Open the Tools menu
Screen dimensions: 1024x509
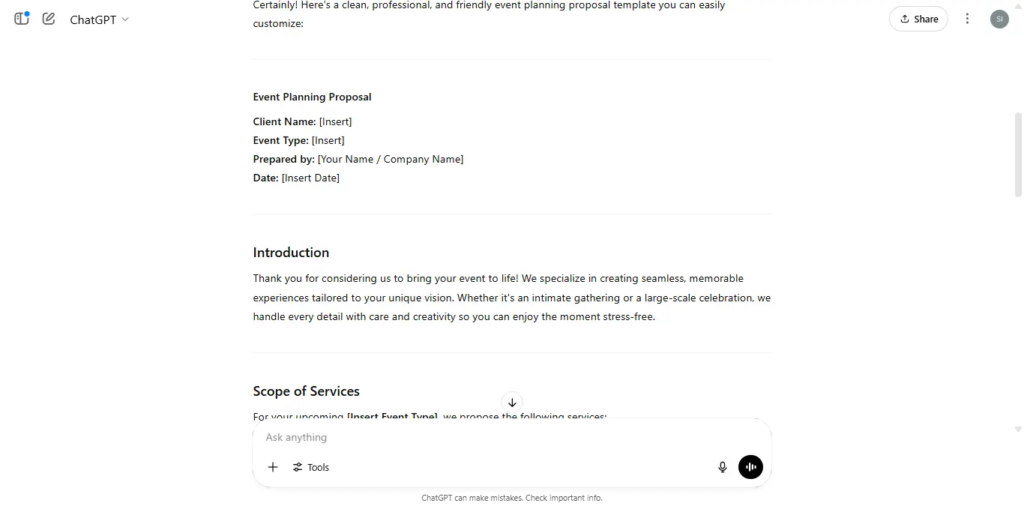click(x=311, y=467)
